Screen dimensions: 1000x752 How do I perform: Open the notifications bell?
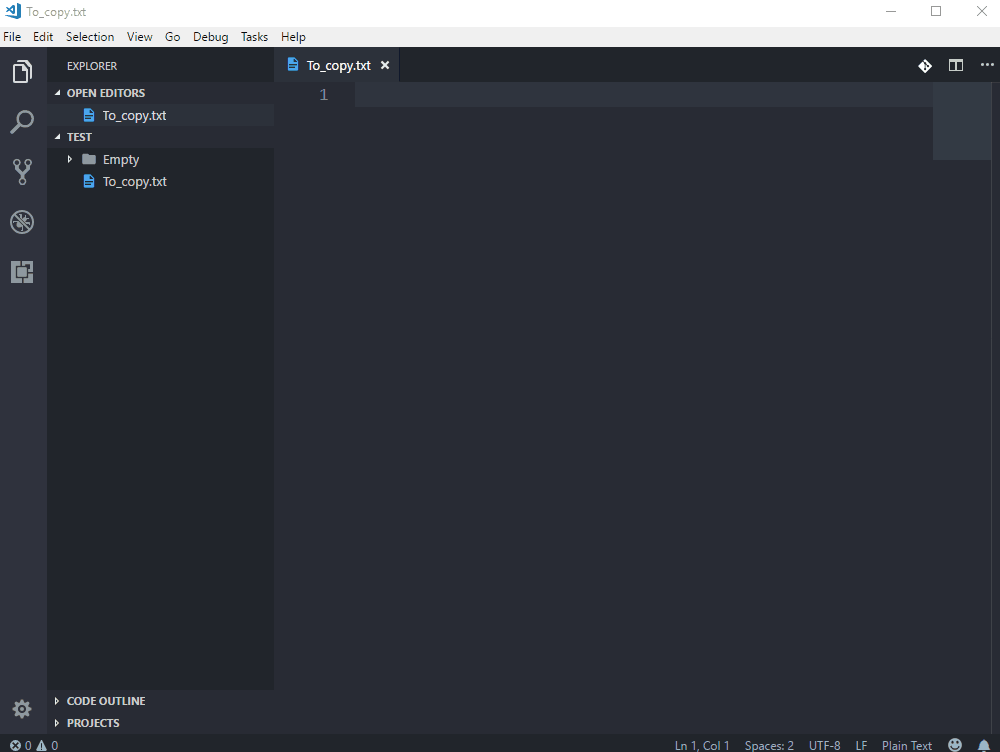985,745
